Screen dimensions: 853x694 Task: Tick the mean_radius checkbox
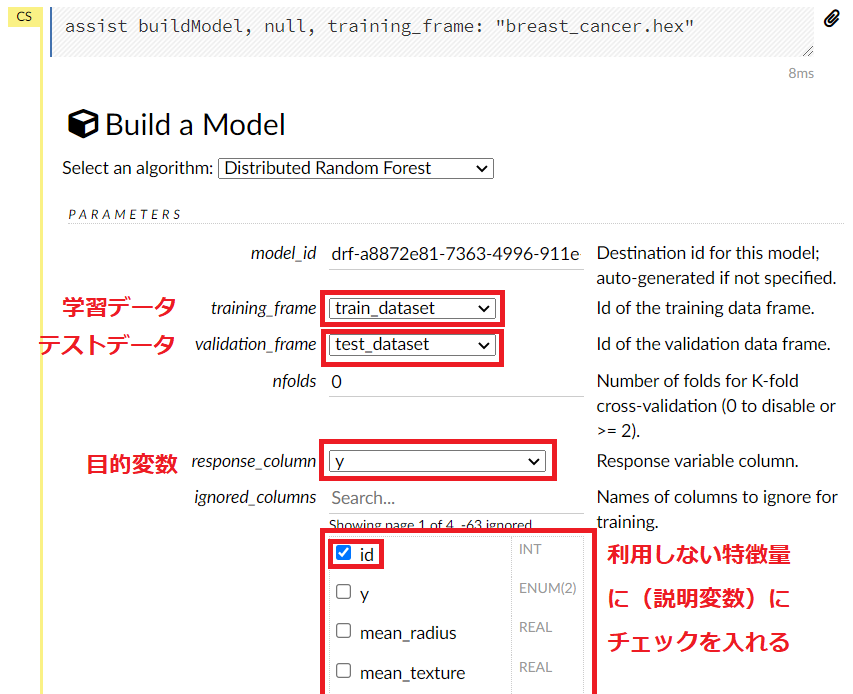(344, 631)
